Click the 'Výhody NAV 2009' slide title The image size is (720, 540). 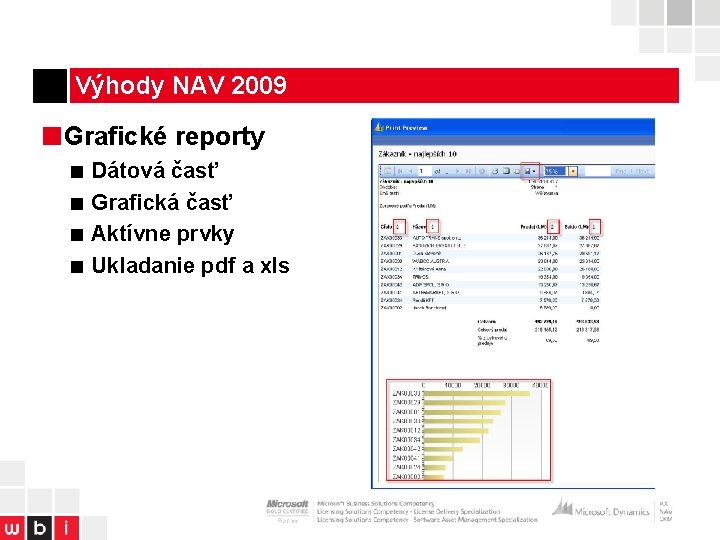click(180, 85)
